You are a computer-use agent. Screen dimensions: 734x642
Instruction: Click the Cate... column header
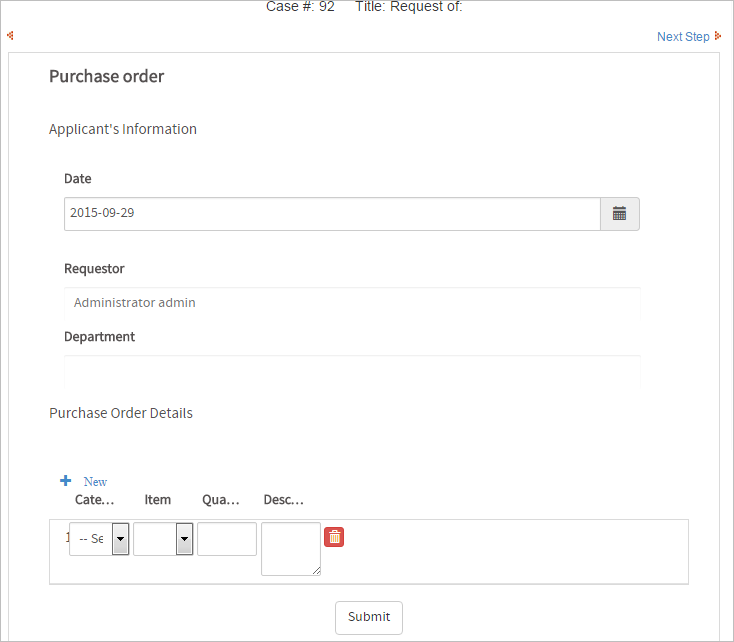point(94,500)
